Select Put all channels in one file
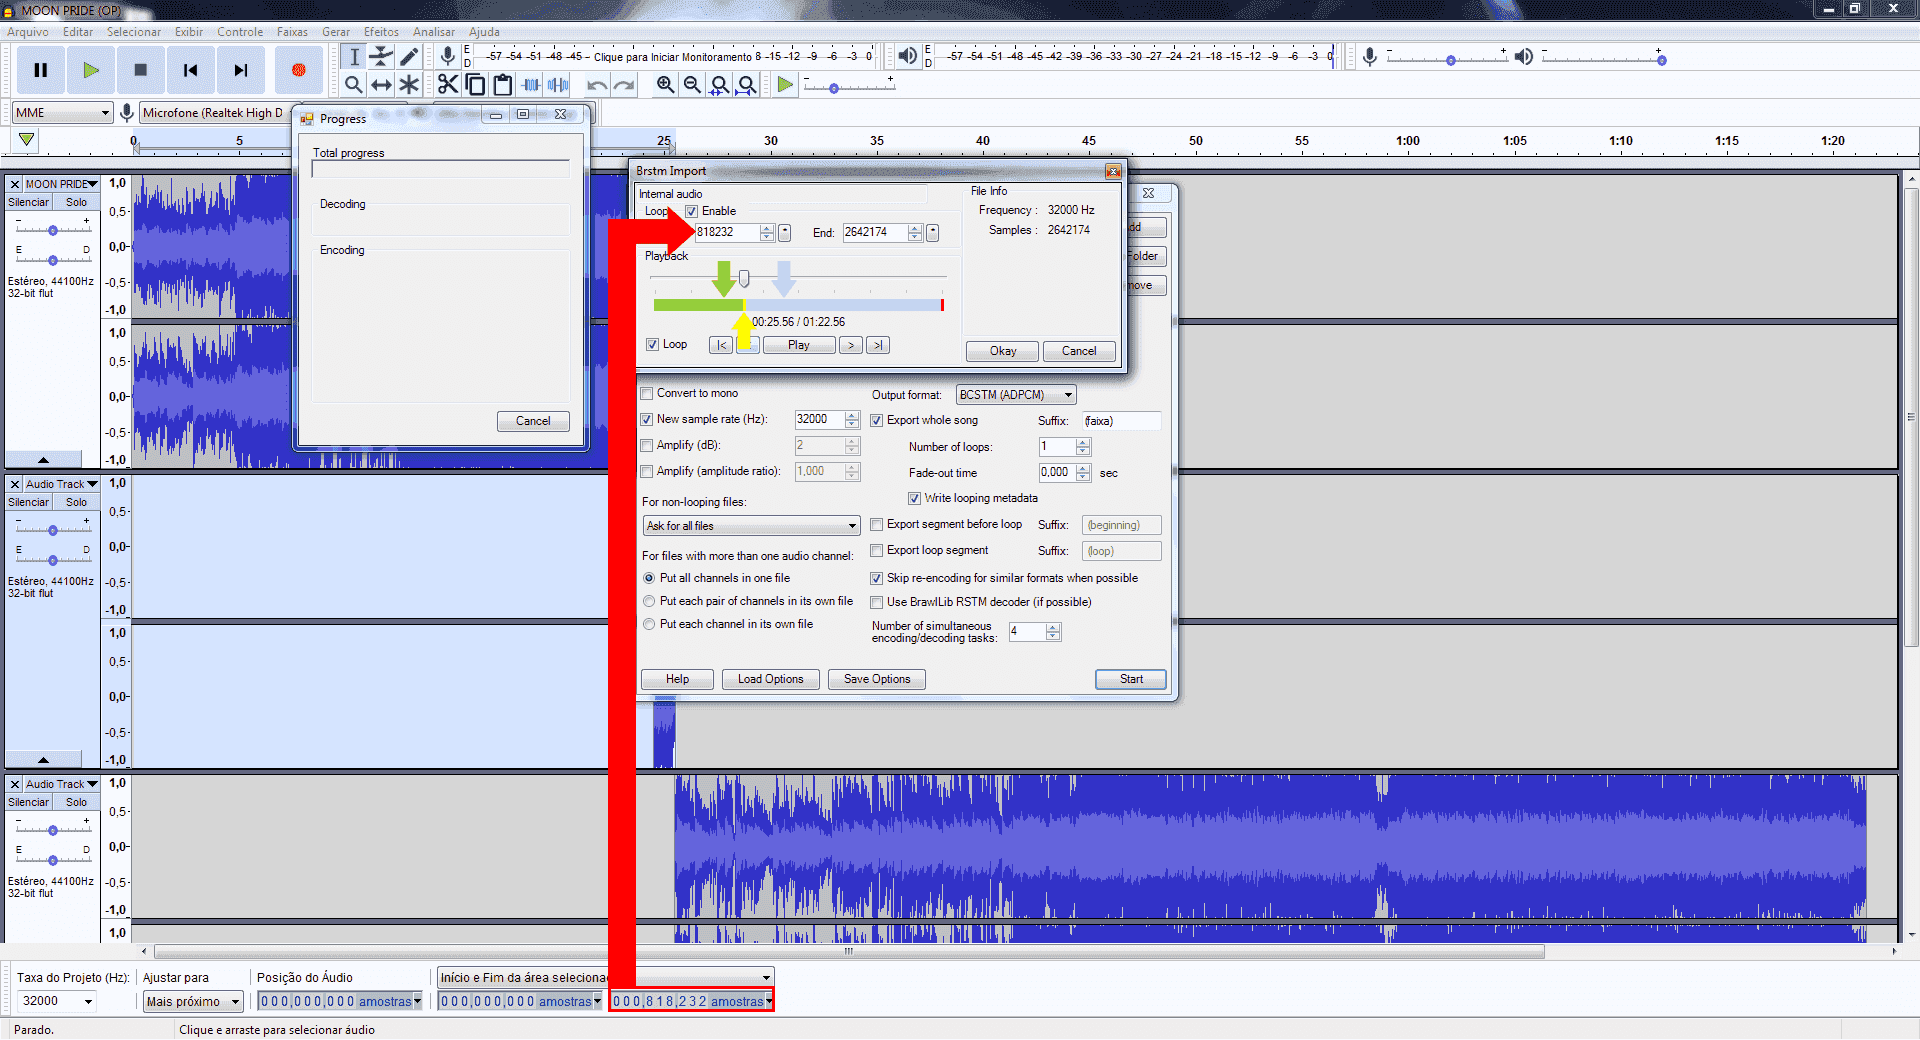The height and width of the screenshot is (1040, 1920). point(650,578)
